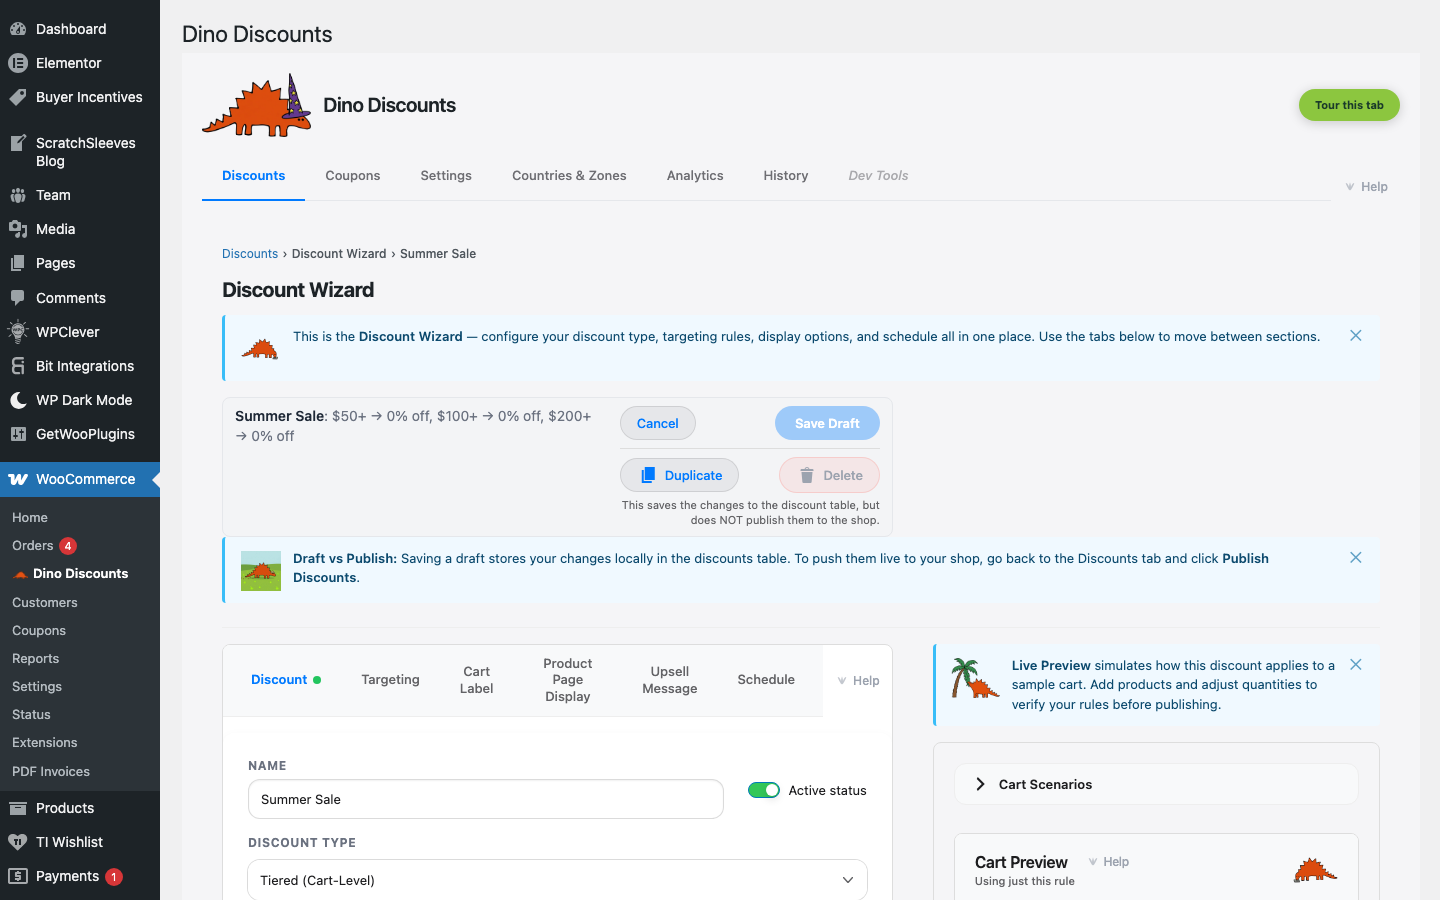The width and height of the screenshot is (1440, 900).
Task: Click the Dino Discounts wizard dinosaur logo
Action: tap(257, 105)
